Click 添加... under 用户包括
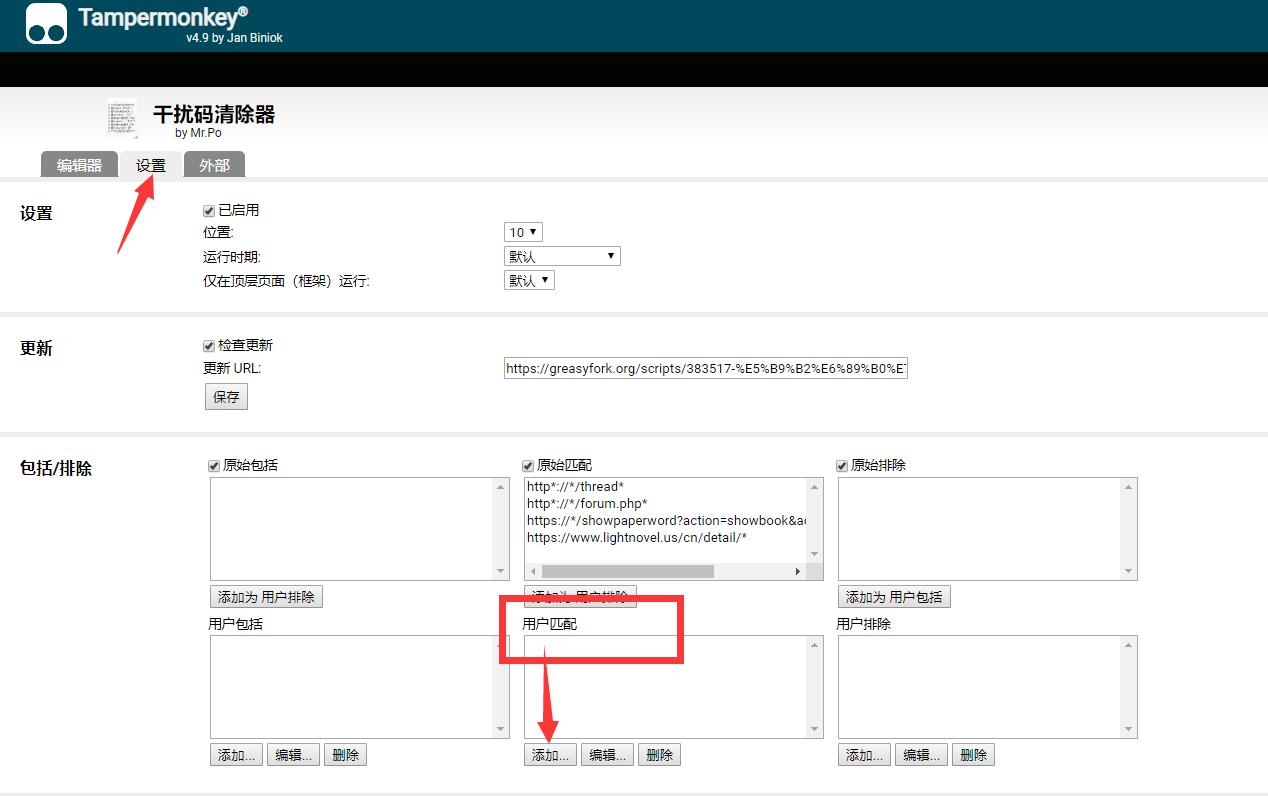This screenshot has width=1268, height=796. click(236, 755)
